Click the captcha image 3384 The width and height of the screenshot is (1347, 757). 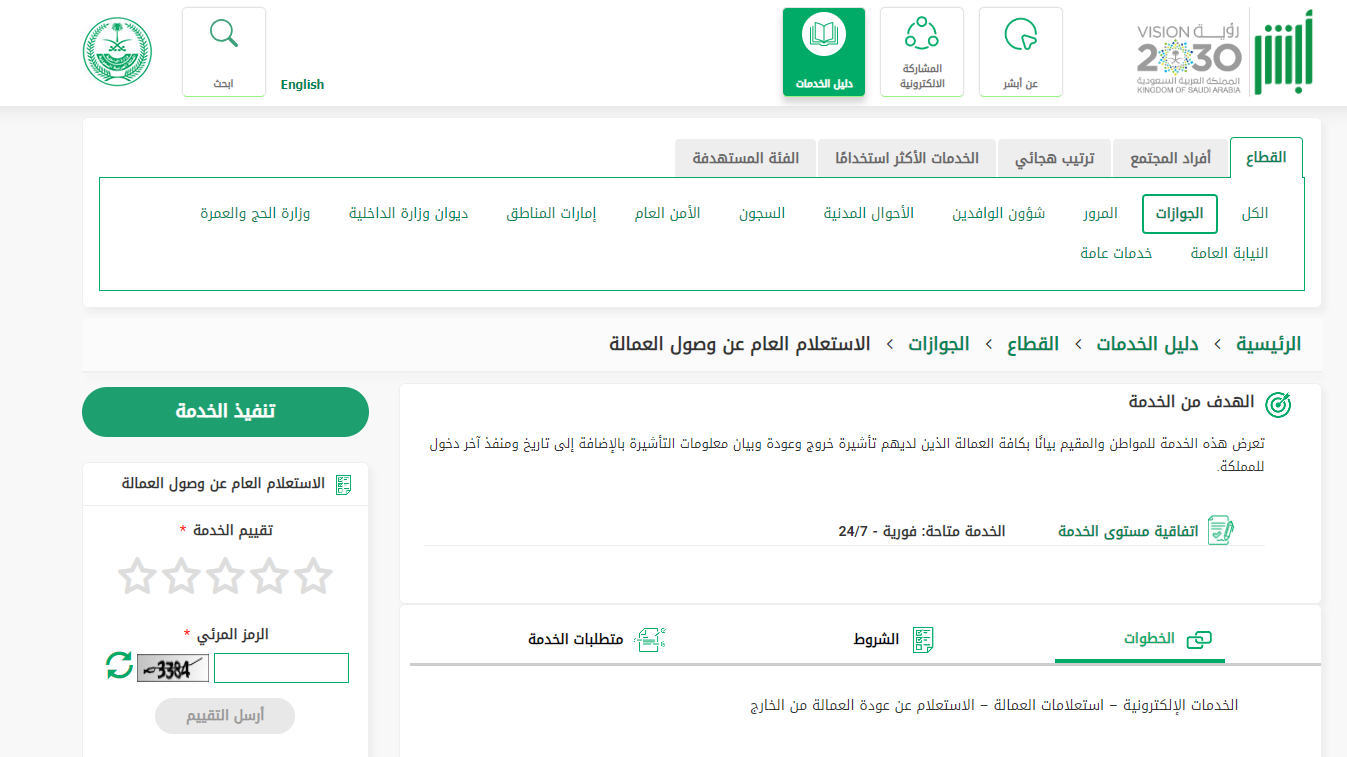(x=173, y=668)
